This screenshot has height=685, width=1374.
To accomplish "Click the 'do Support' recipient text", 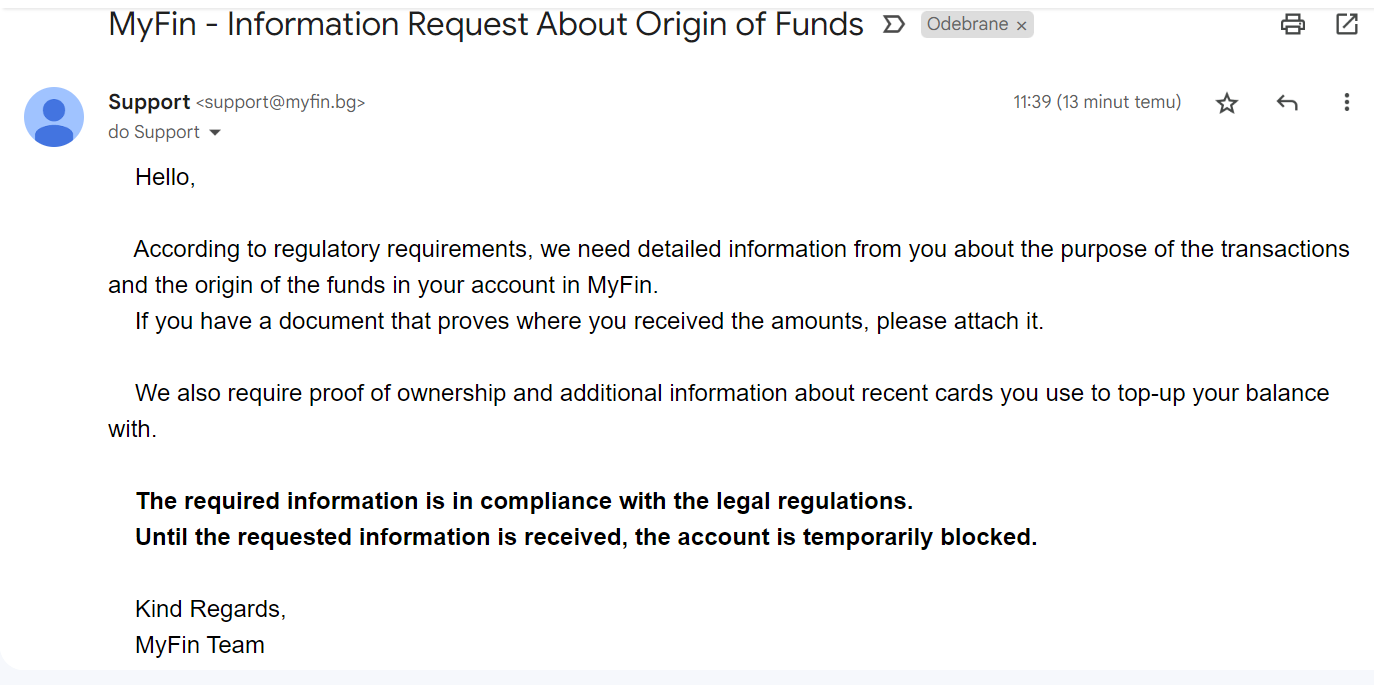I will (154, 132).
